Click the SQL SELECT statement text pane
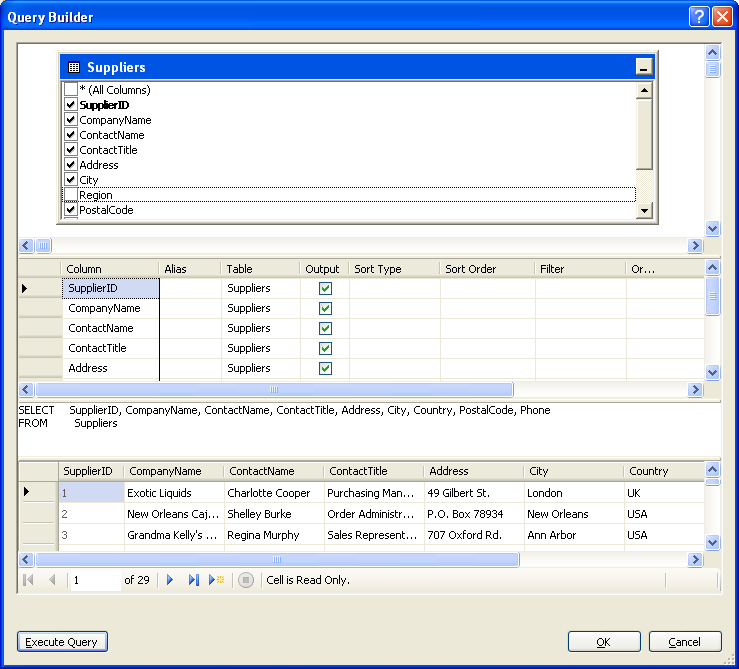 369,429
